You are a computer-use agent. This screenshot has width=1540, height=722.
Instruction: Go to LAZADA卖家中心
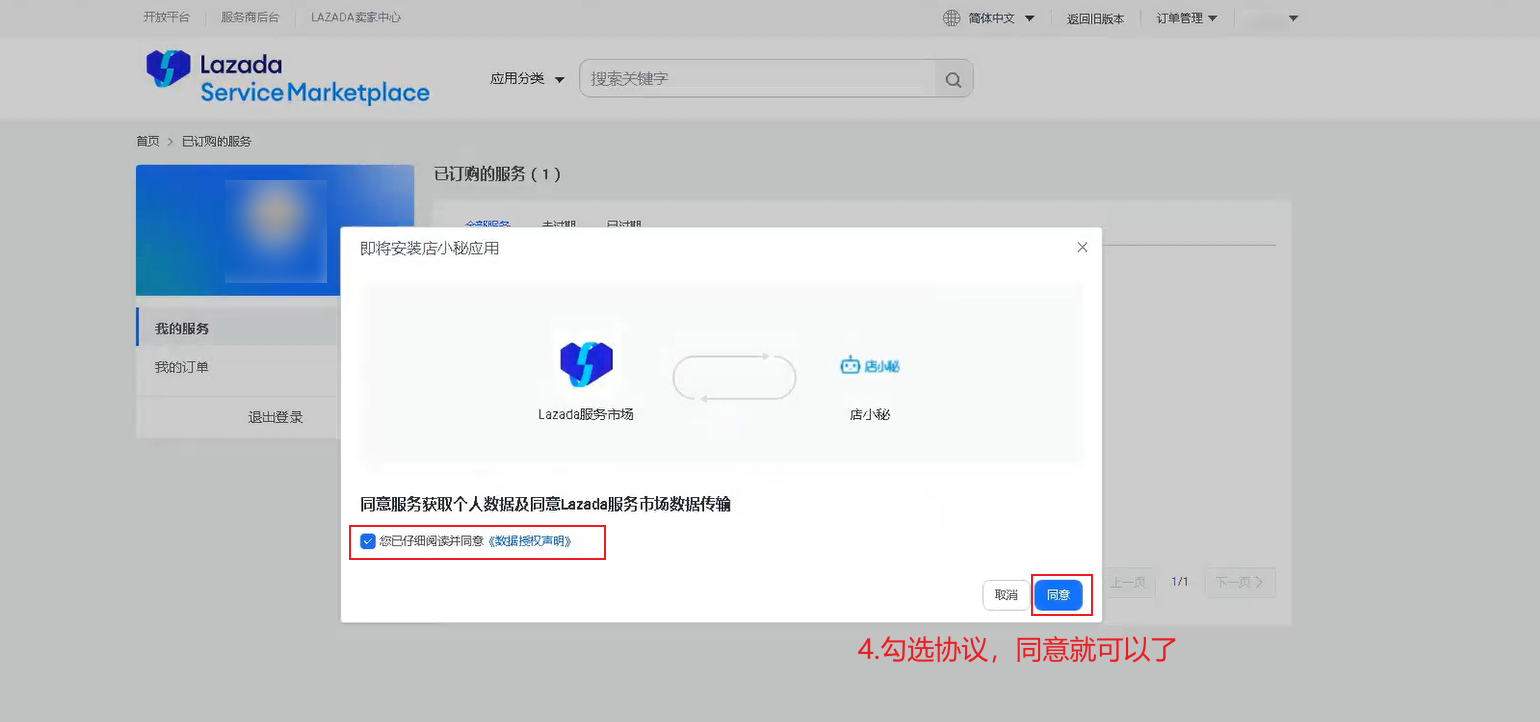tap(356, 18)
